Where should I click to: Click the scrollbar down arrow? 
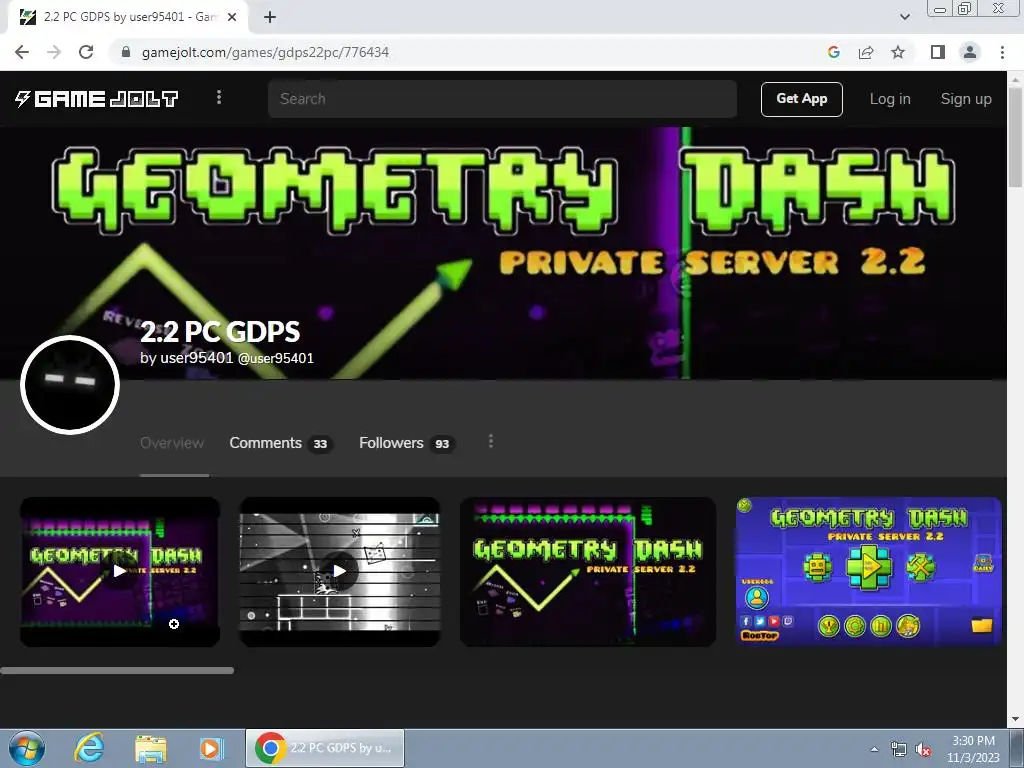tap(1015, 719)
